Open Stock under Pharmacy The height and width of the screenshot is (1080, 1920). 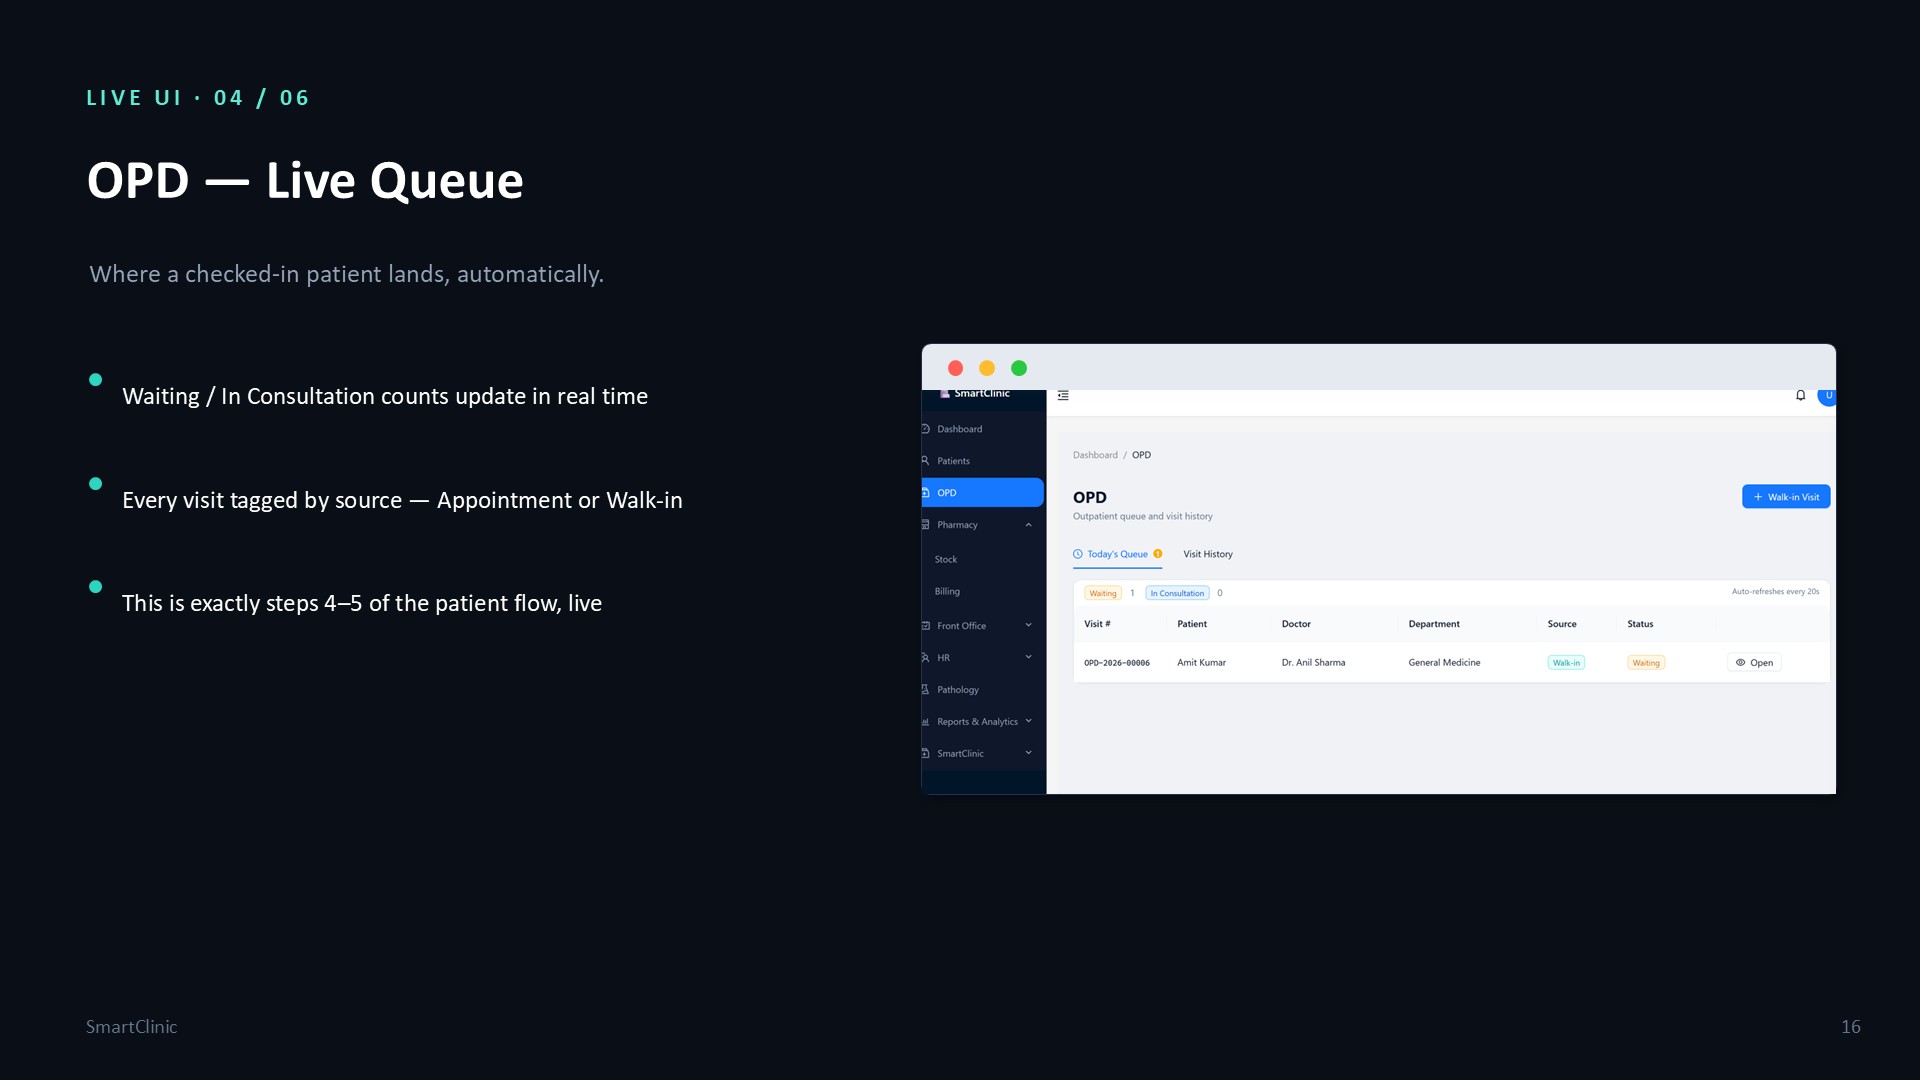tap(946, 560)
